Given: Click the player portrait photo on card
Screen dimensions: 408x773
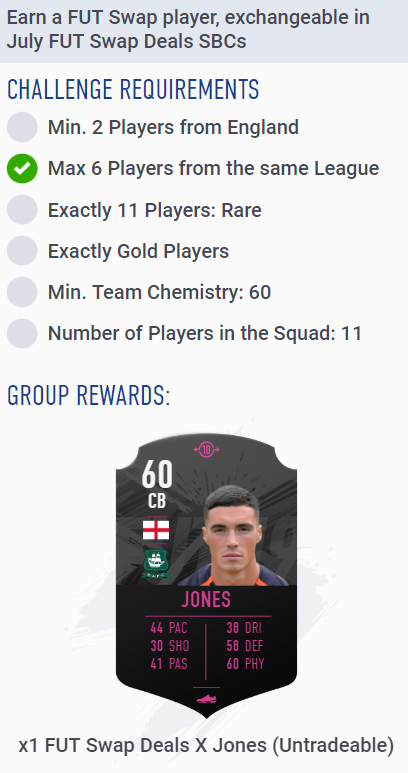Looking at the screenshot, I should tap(232, 535).
